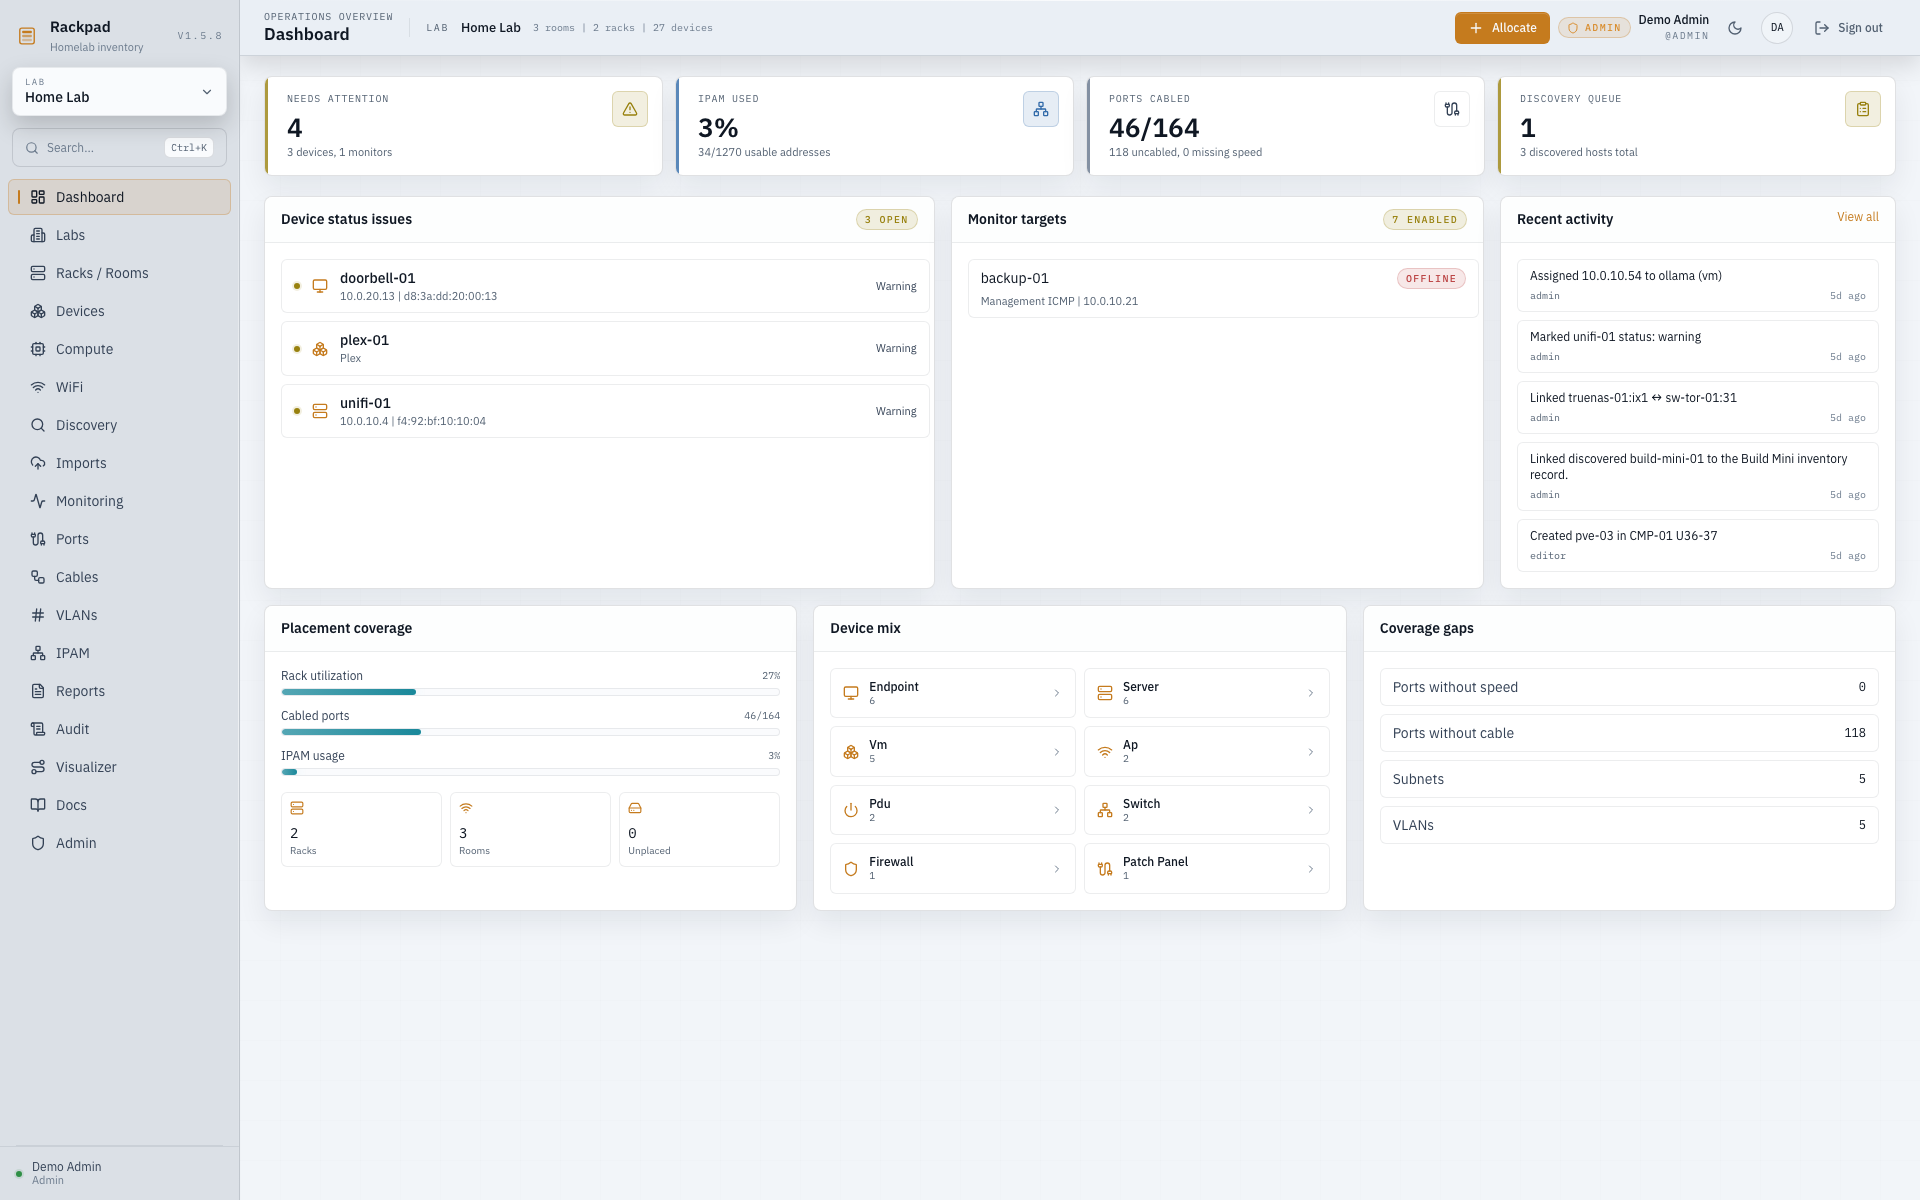The width and height of the screenshot is (1920, 1200).
Task: Click 'Created pve-03 in CMP-01 U36-37' activity
Action: [1697, 545]
